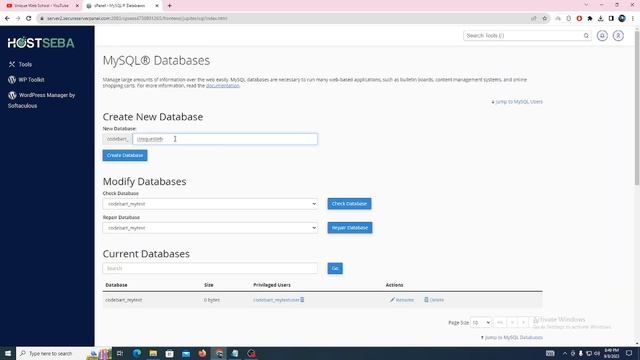Screen dimensions: 640x360
Task: Open Microsoft Store from the taskbar
Action: click(169, 353)
